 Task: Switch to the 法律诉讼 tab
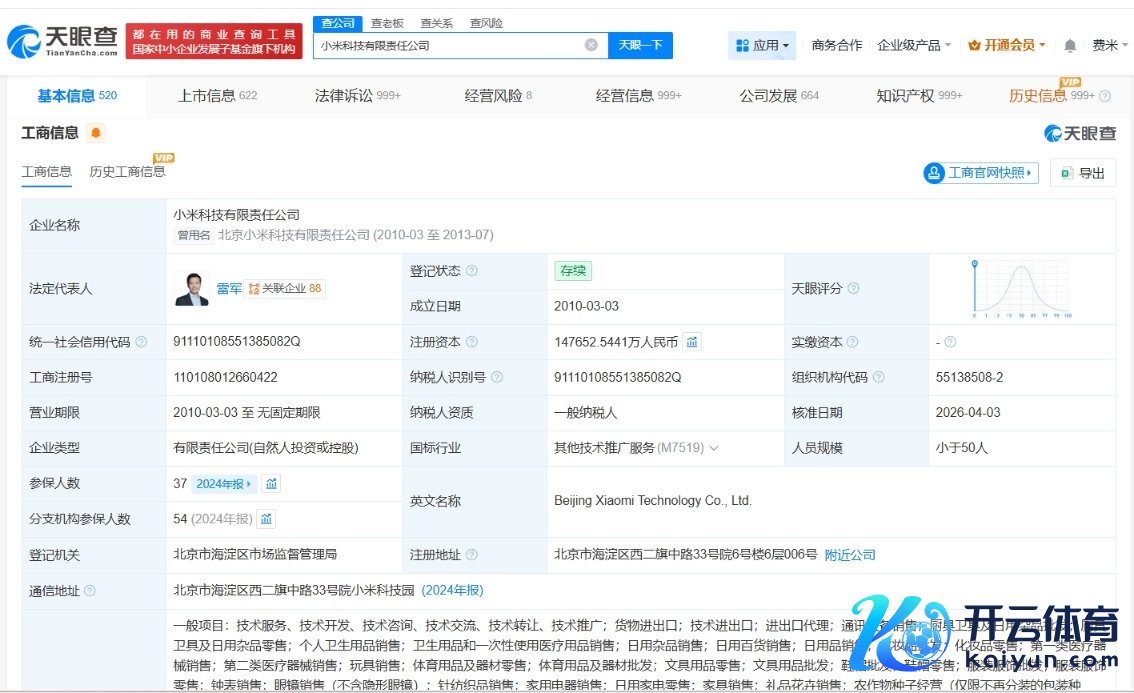357,96
